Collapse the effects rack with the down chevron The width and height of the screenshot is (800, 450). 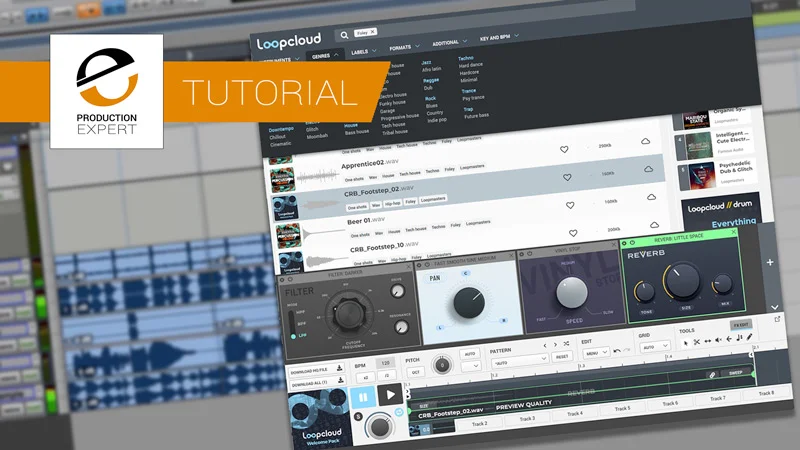coord(774,308)
